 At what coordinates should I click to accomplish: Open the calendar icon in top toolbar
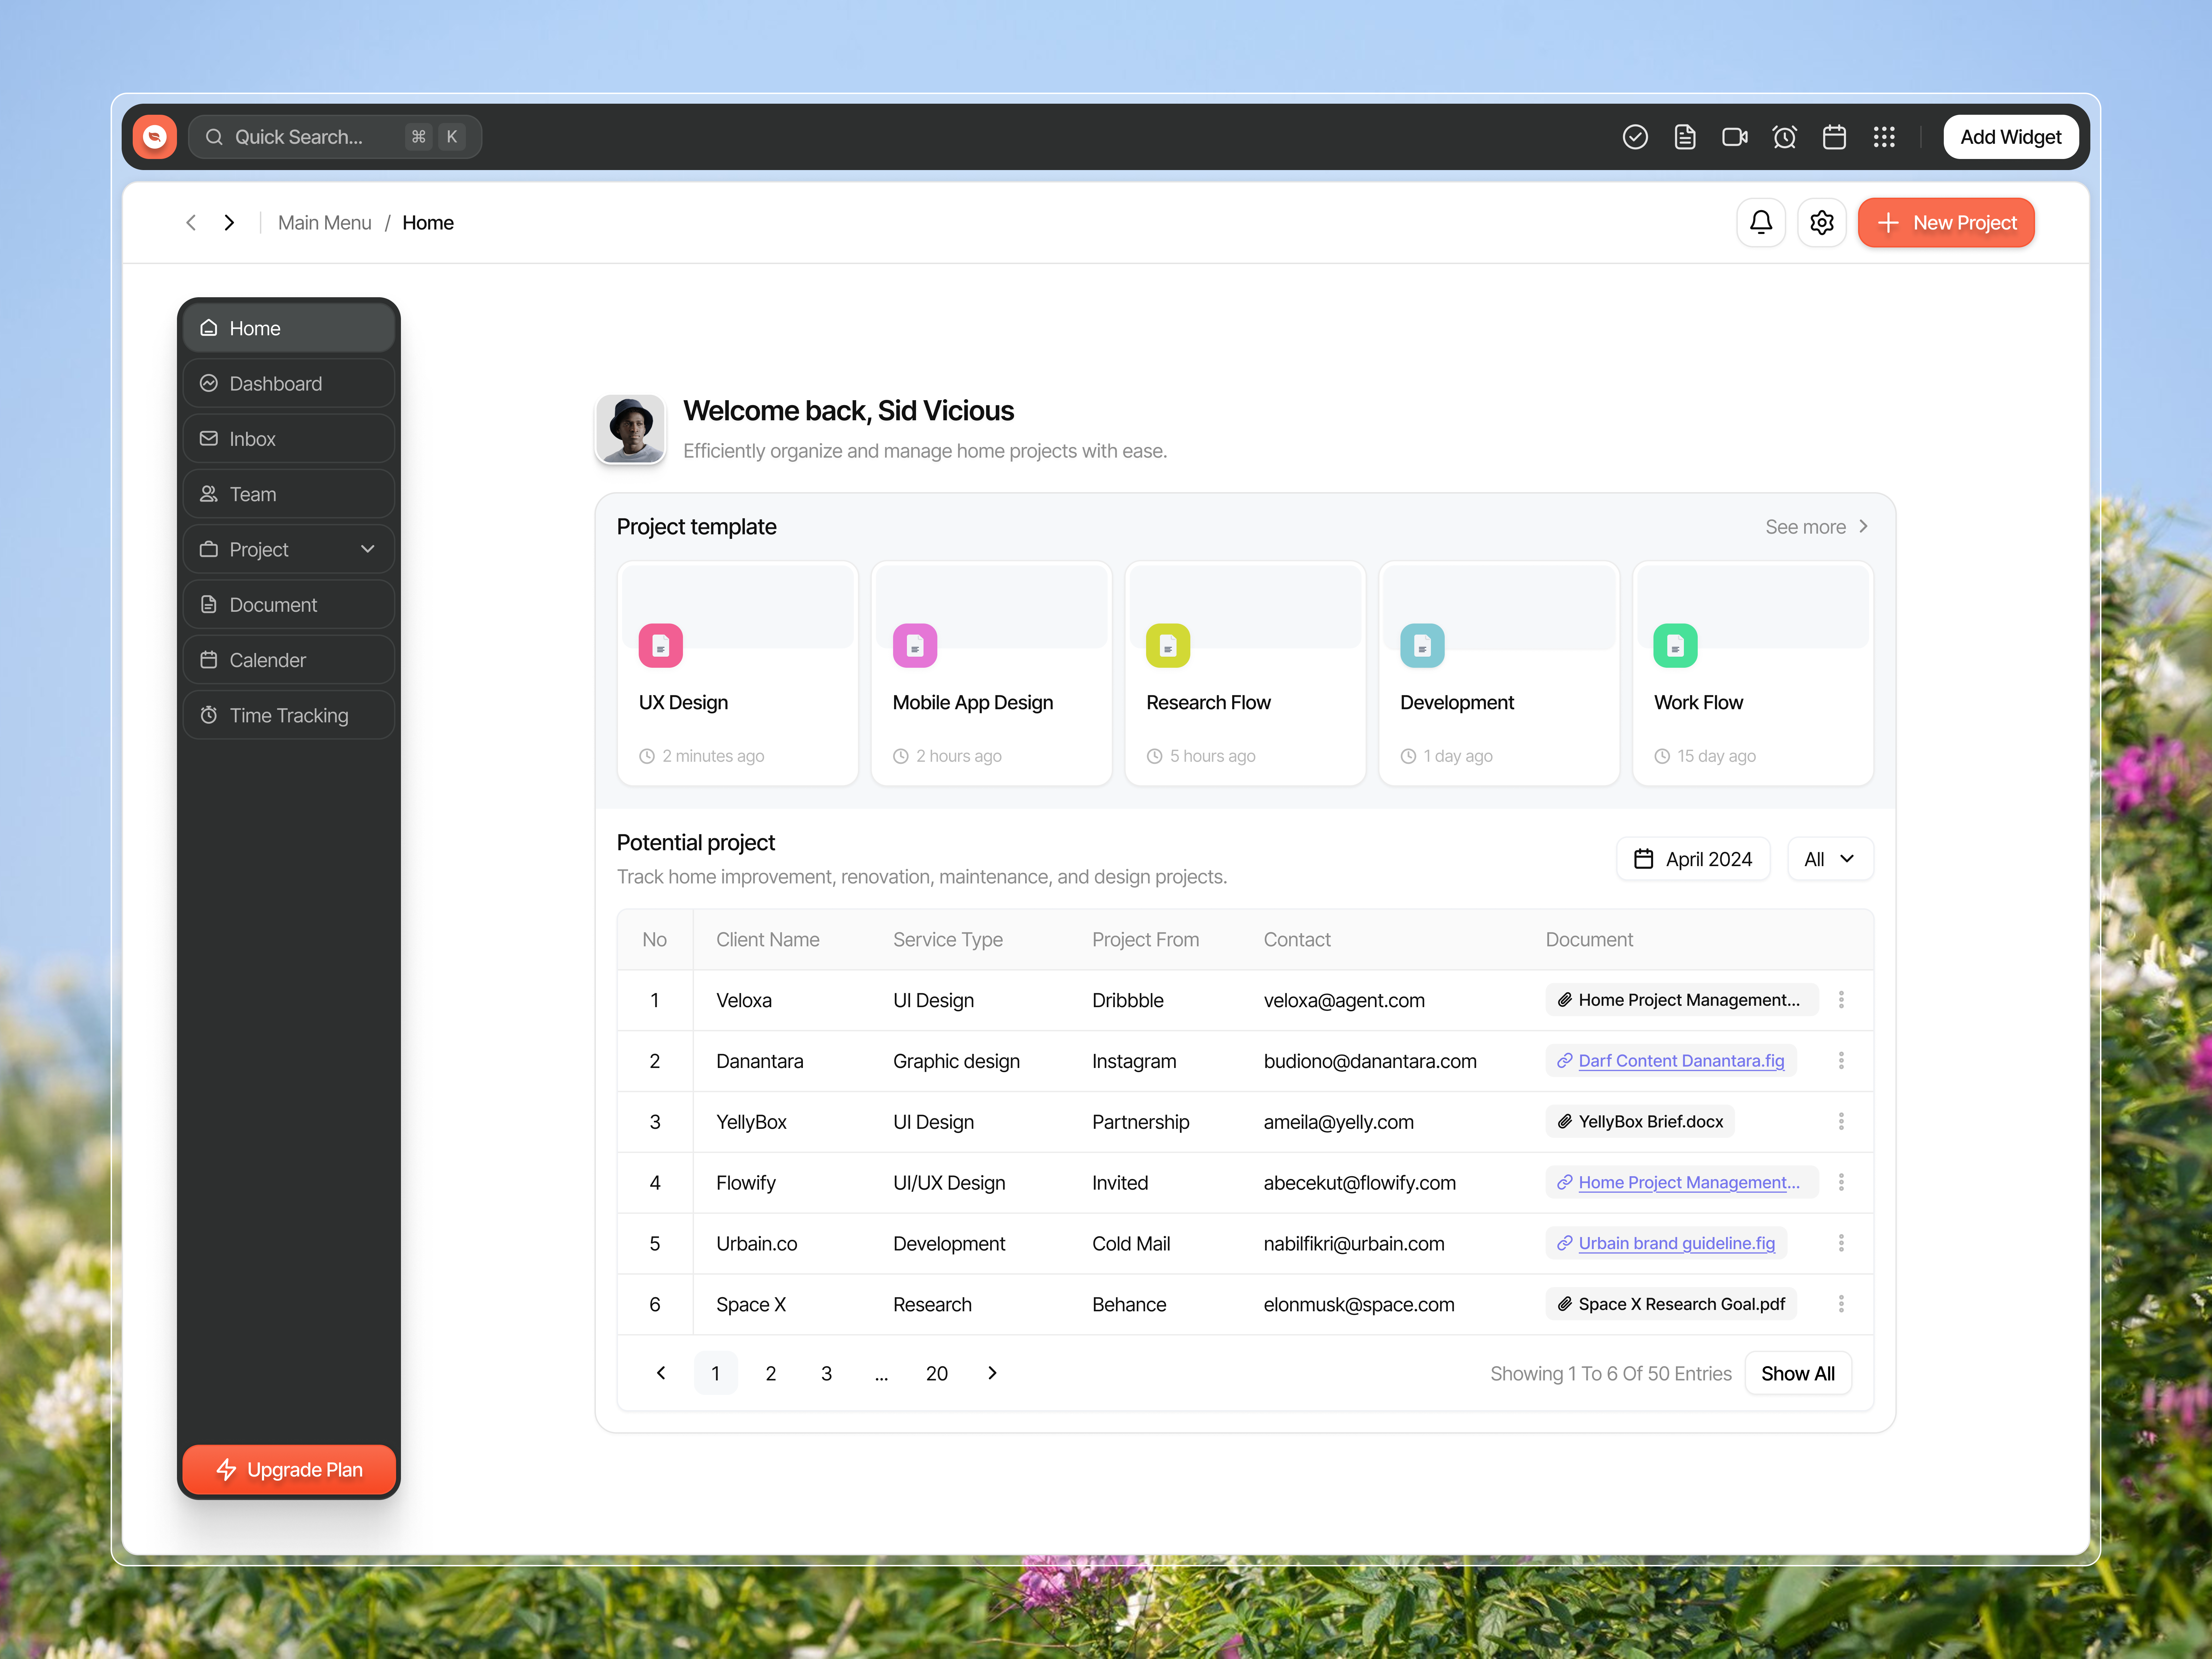(x=1835, y=137)
